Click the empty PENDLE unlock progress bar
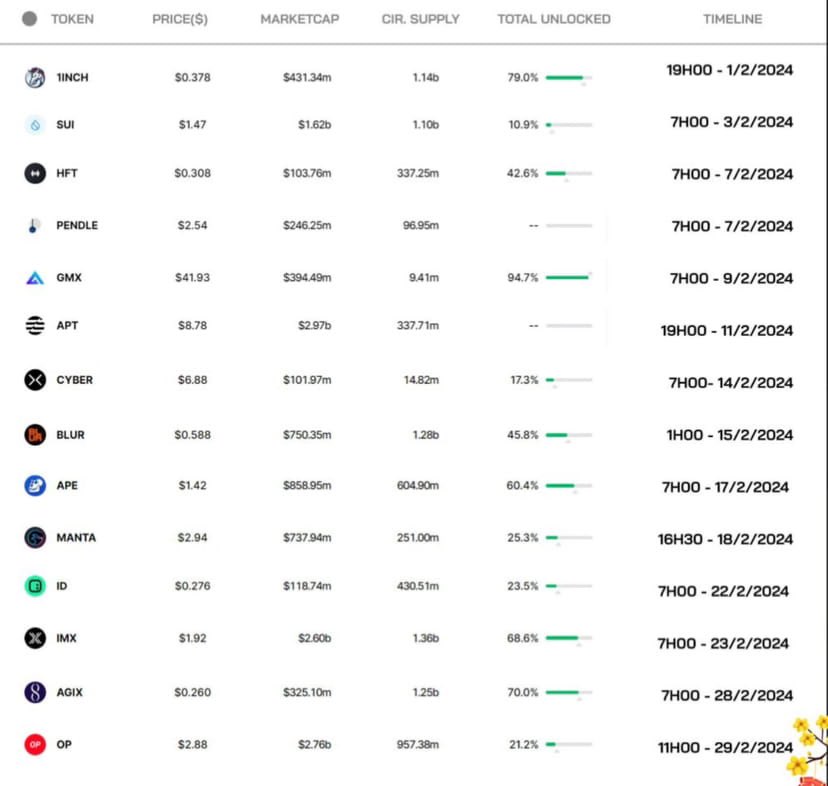828x786 pixels. click(x=569, y=226)
